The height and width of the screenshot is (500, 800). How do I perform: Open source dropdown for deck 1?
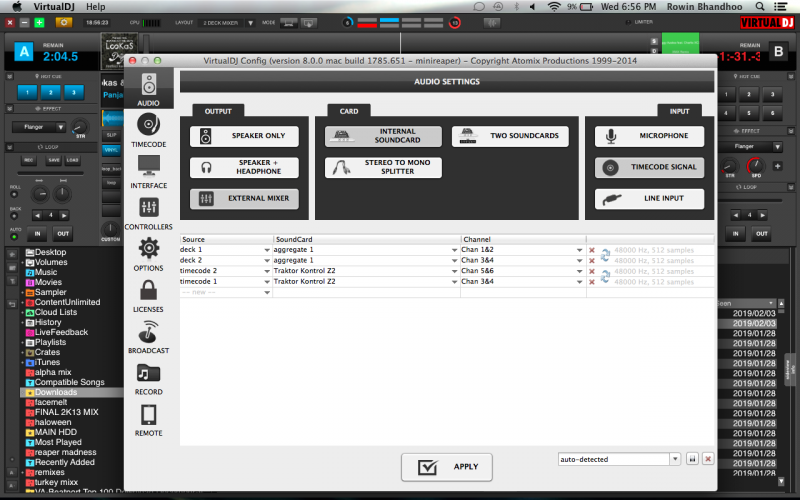pos(267,250)
